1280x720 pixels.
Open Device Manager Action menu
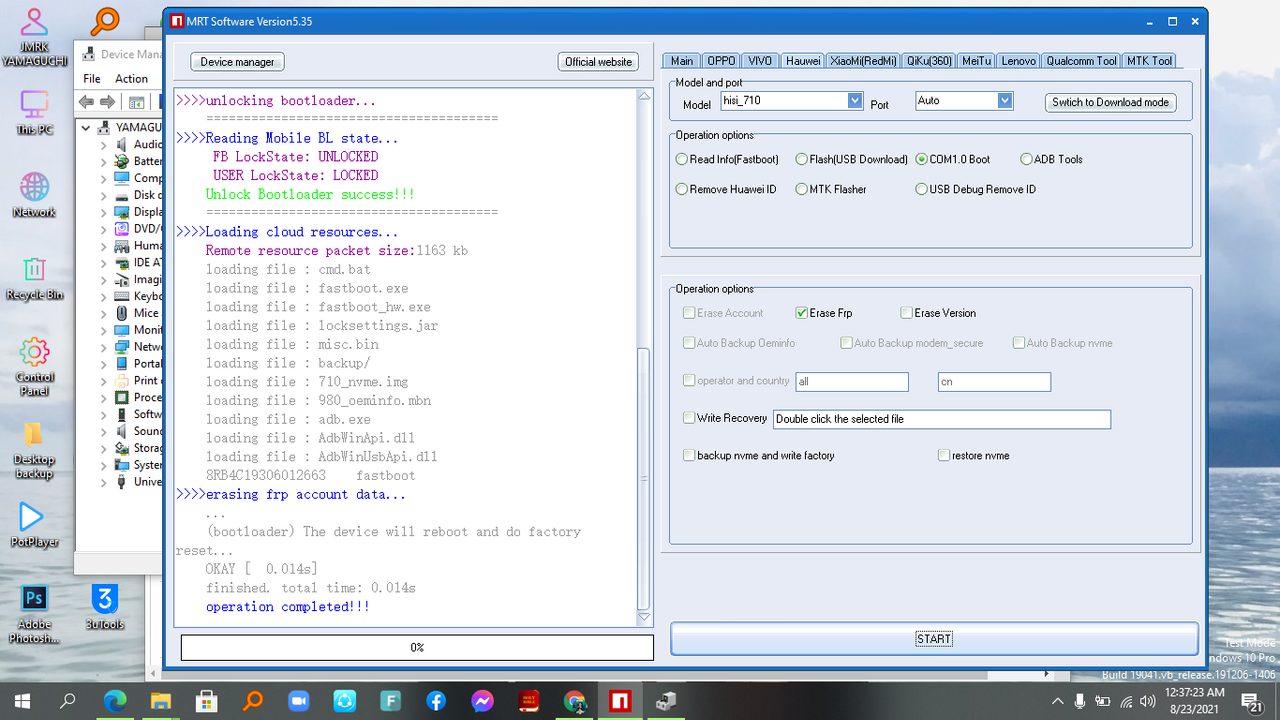pos(131,78)
